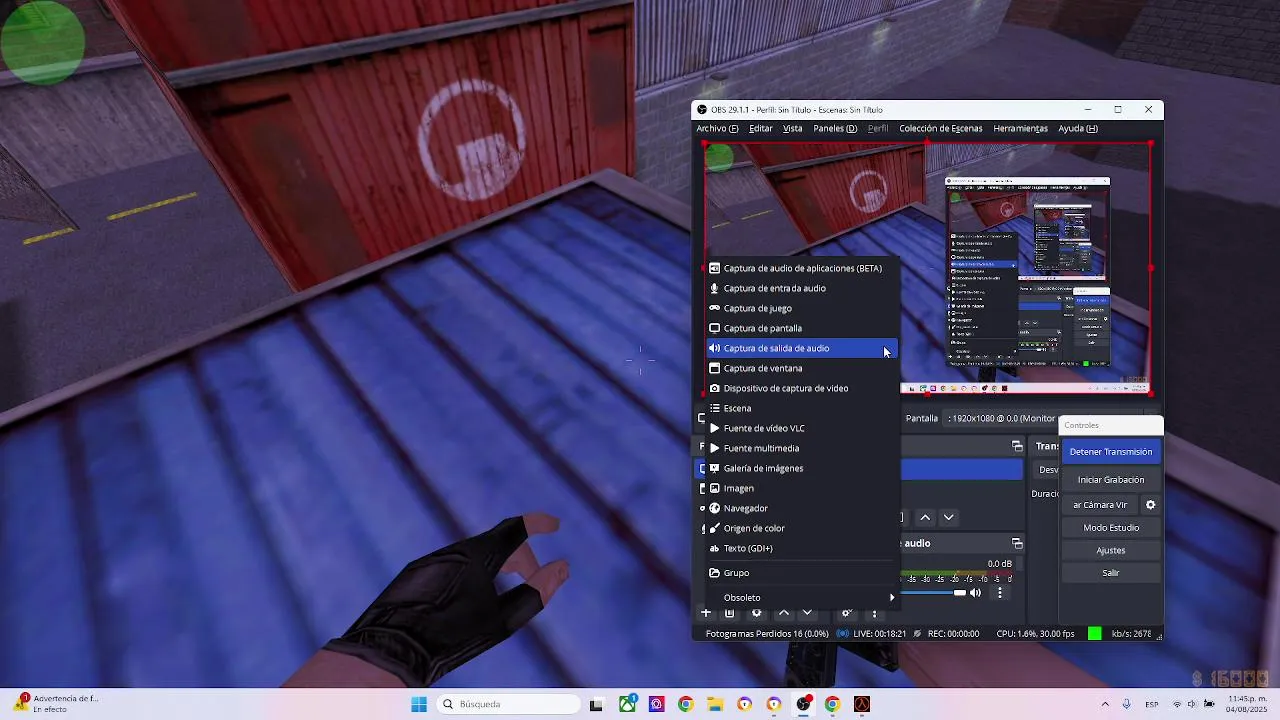Select Captura de pantalla source
Screen dimensions: 1280x720
(x=801, y=328)
